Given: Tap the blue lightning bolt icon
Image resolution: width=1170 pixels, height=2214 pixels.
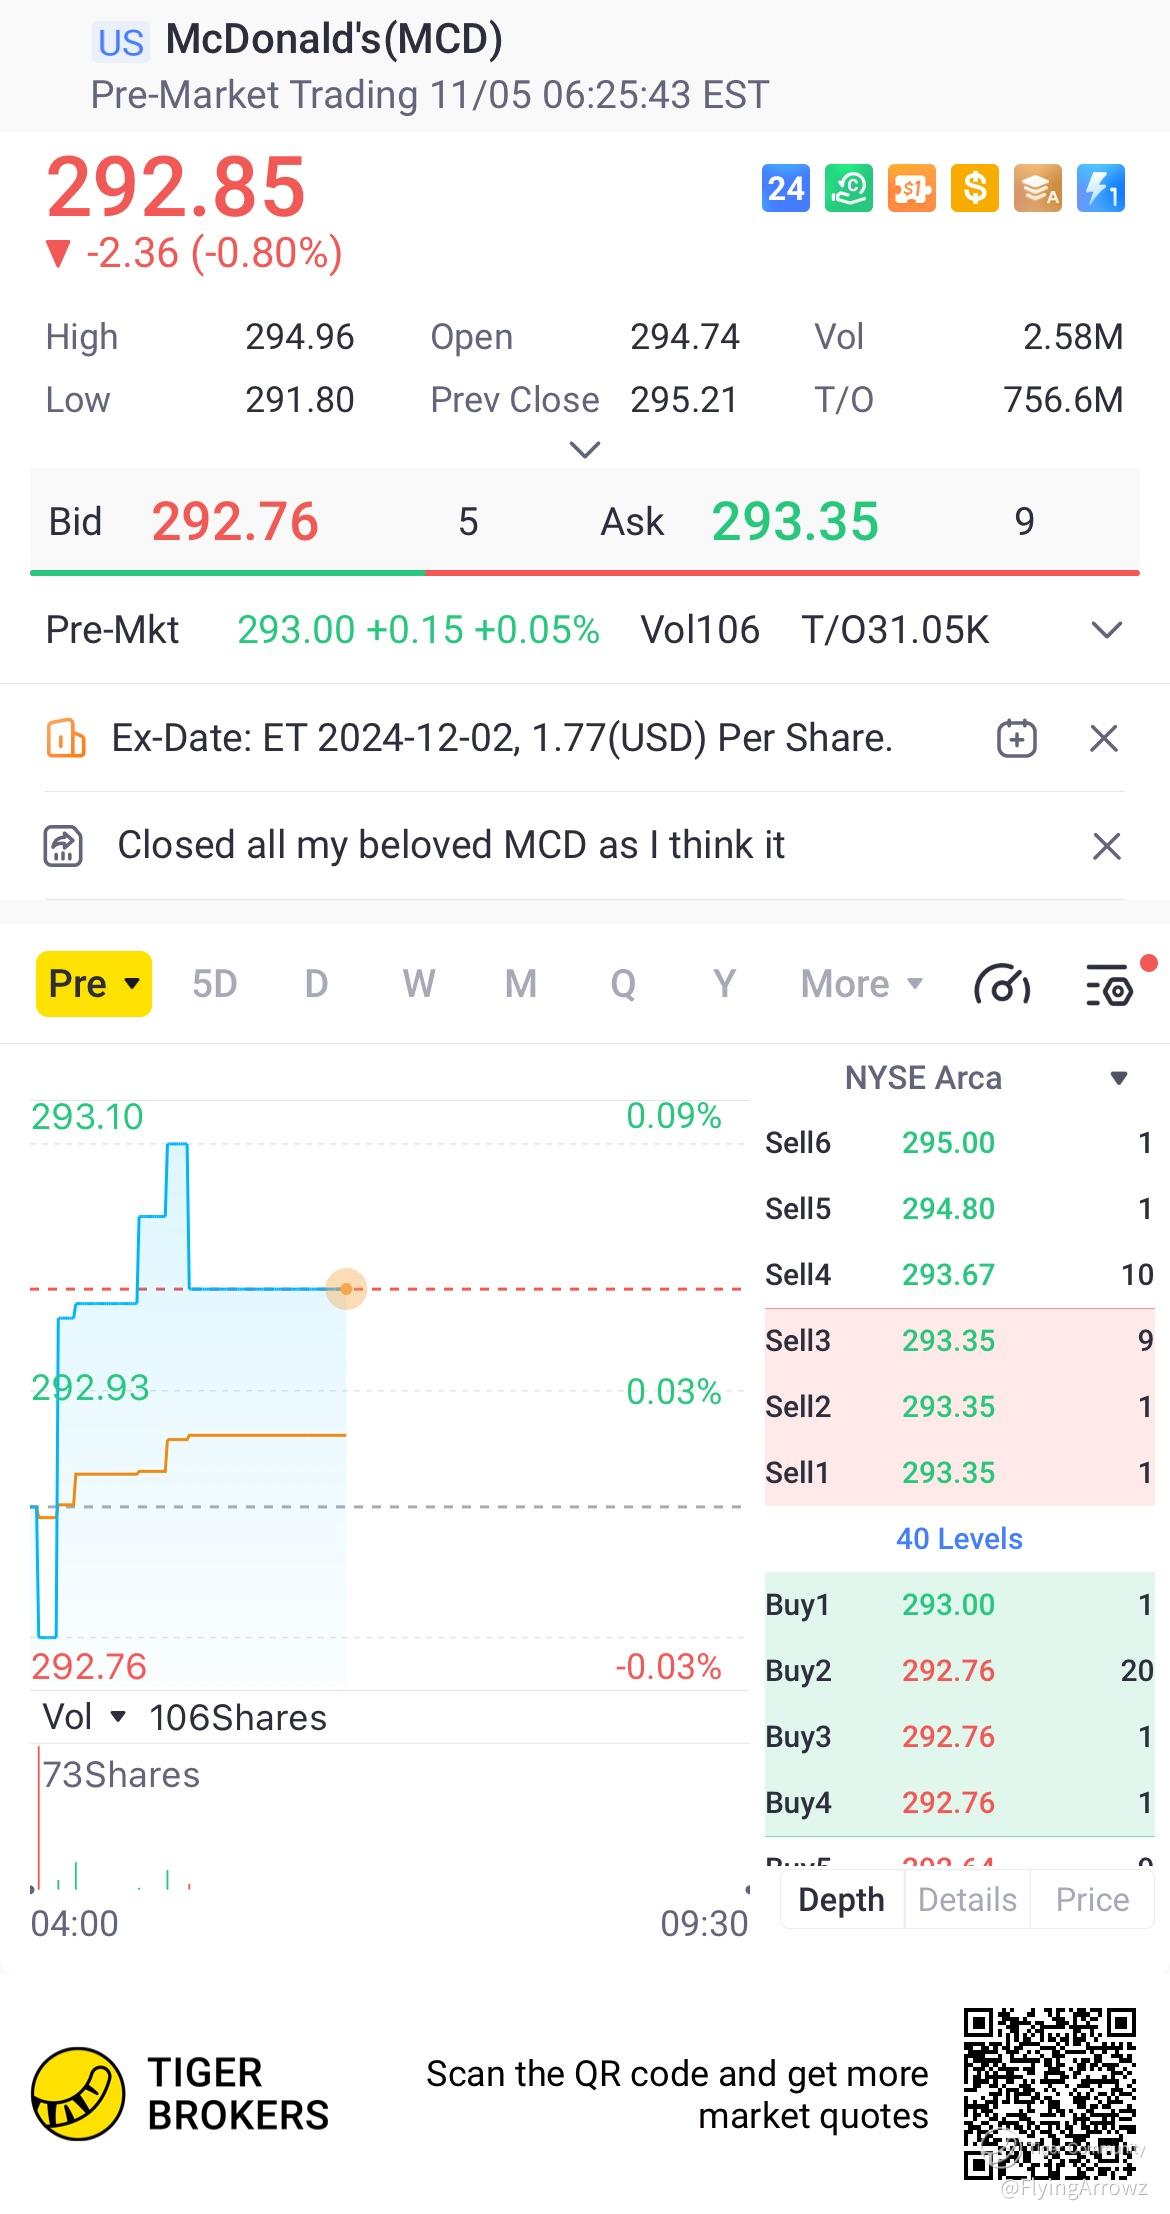Looking at the screenshot, I should click(x=1100, y=188).
